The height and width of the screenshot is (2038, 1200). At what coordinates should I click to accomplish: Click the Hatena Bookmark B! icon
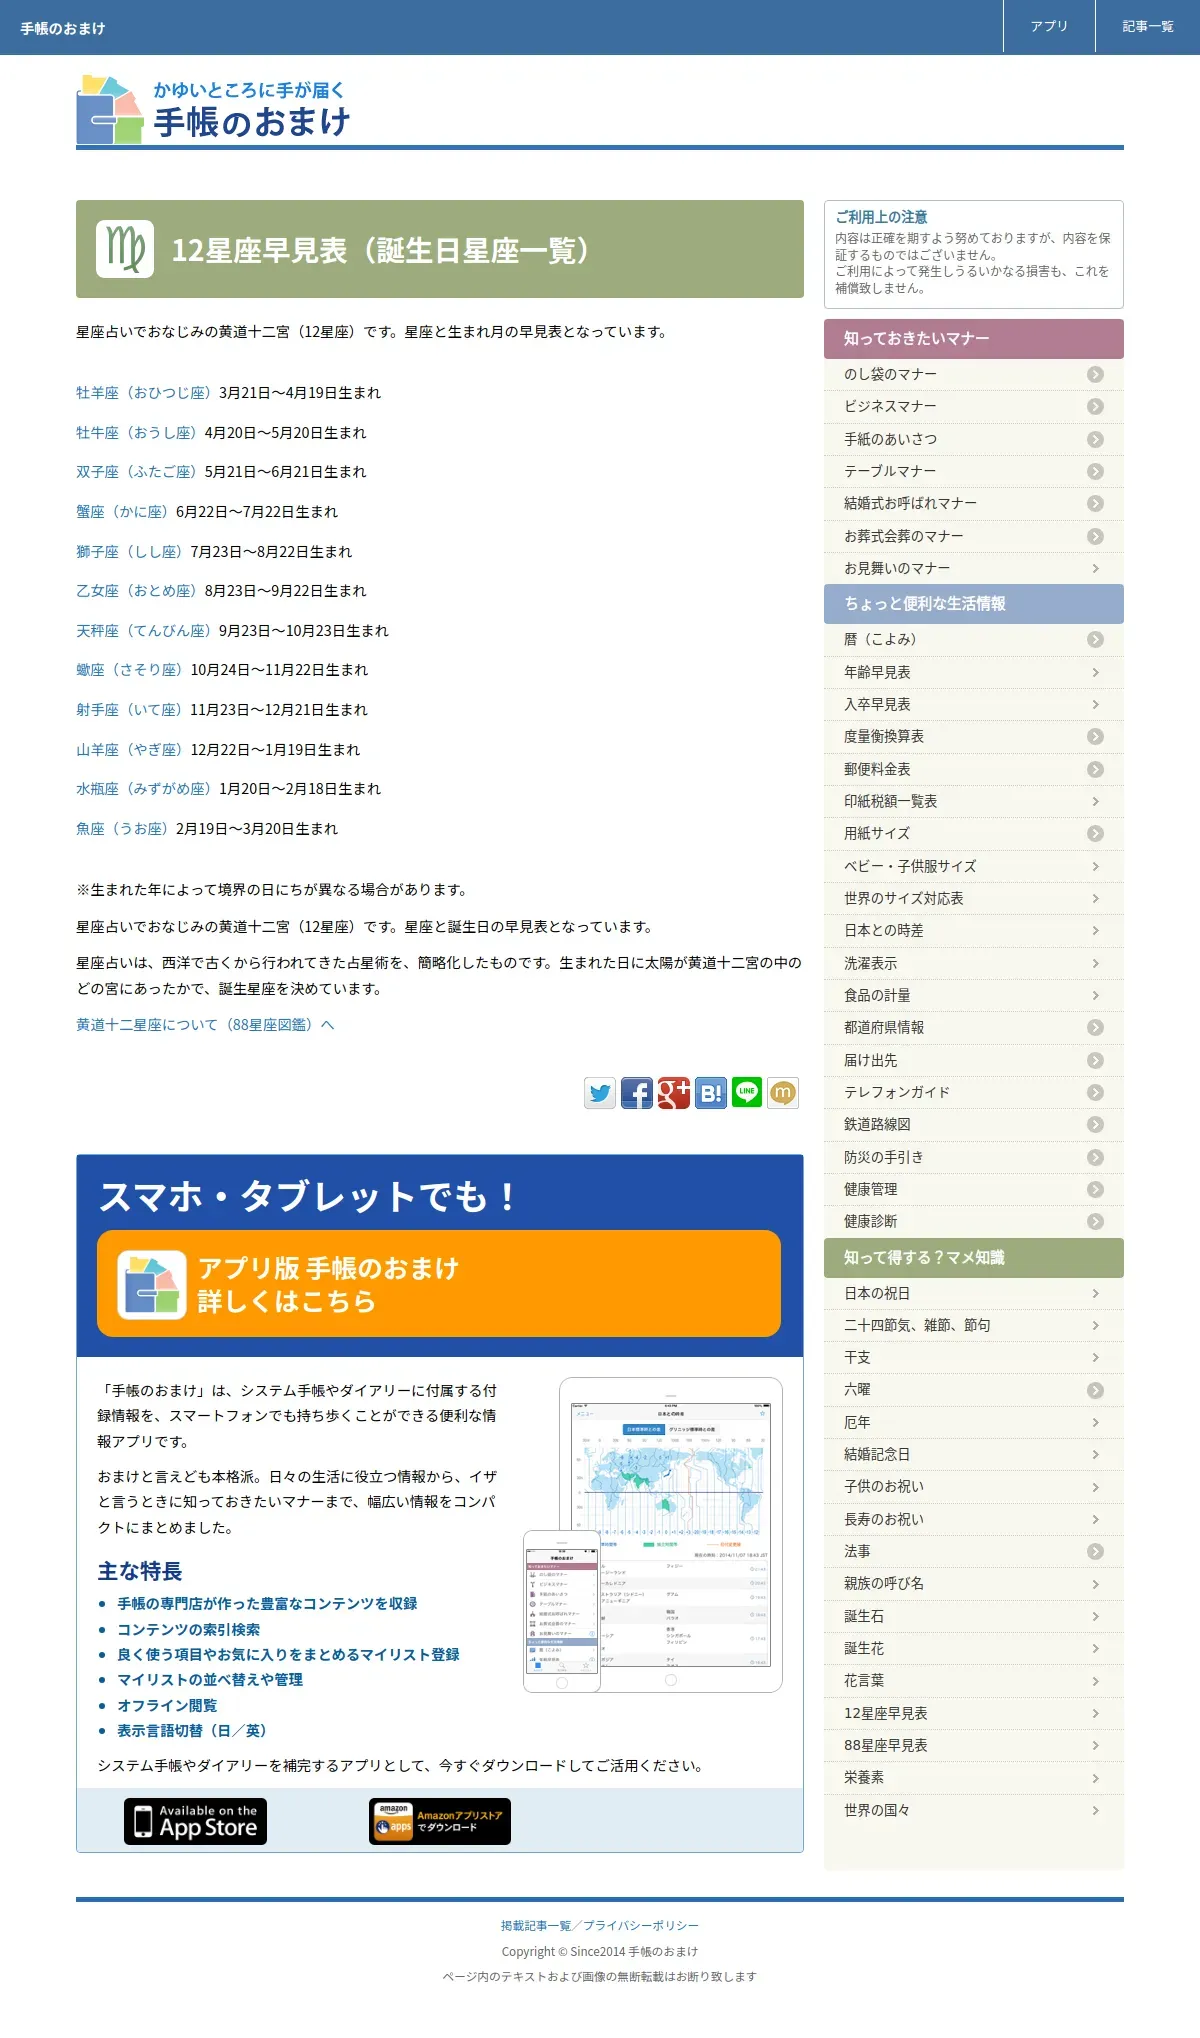pos(710,1093)
